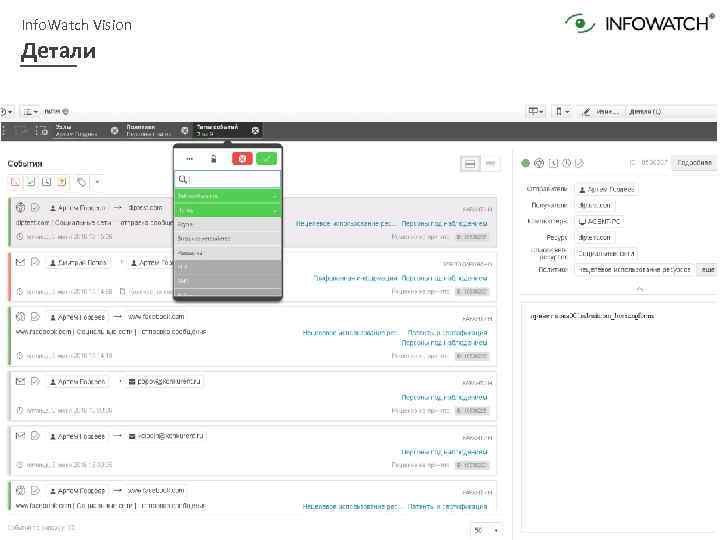The width and height of the screenshot is (720, 540).
Task: Click the third icon in details panel header
Action: tap(554, 163)
